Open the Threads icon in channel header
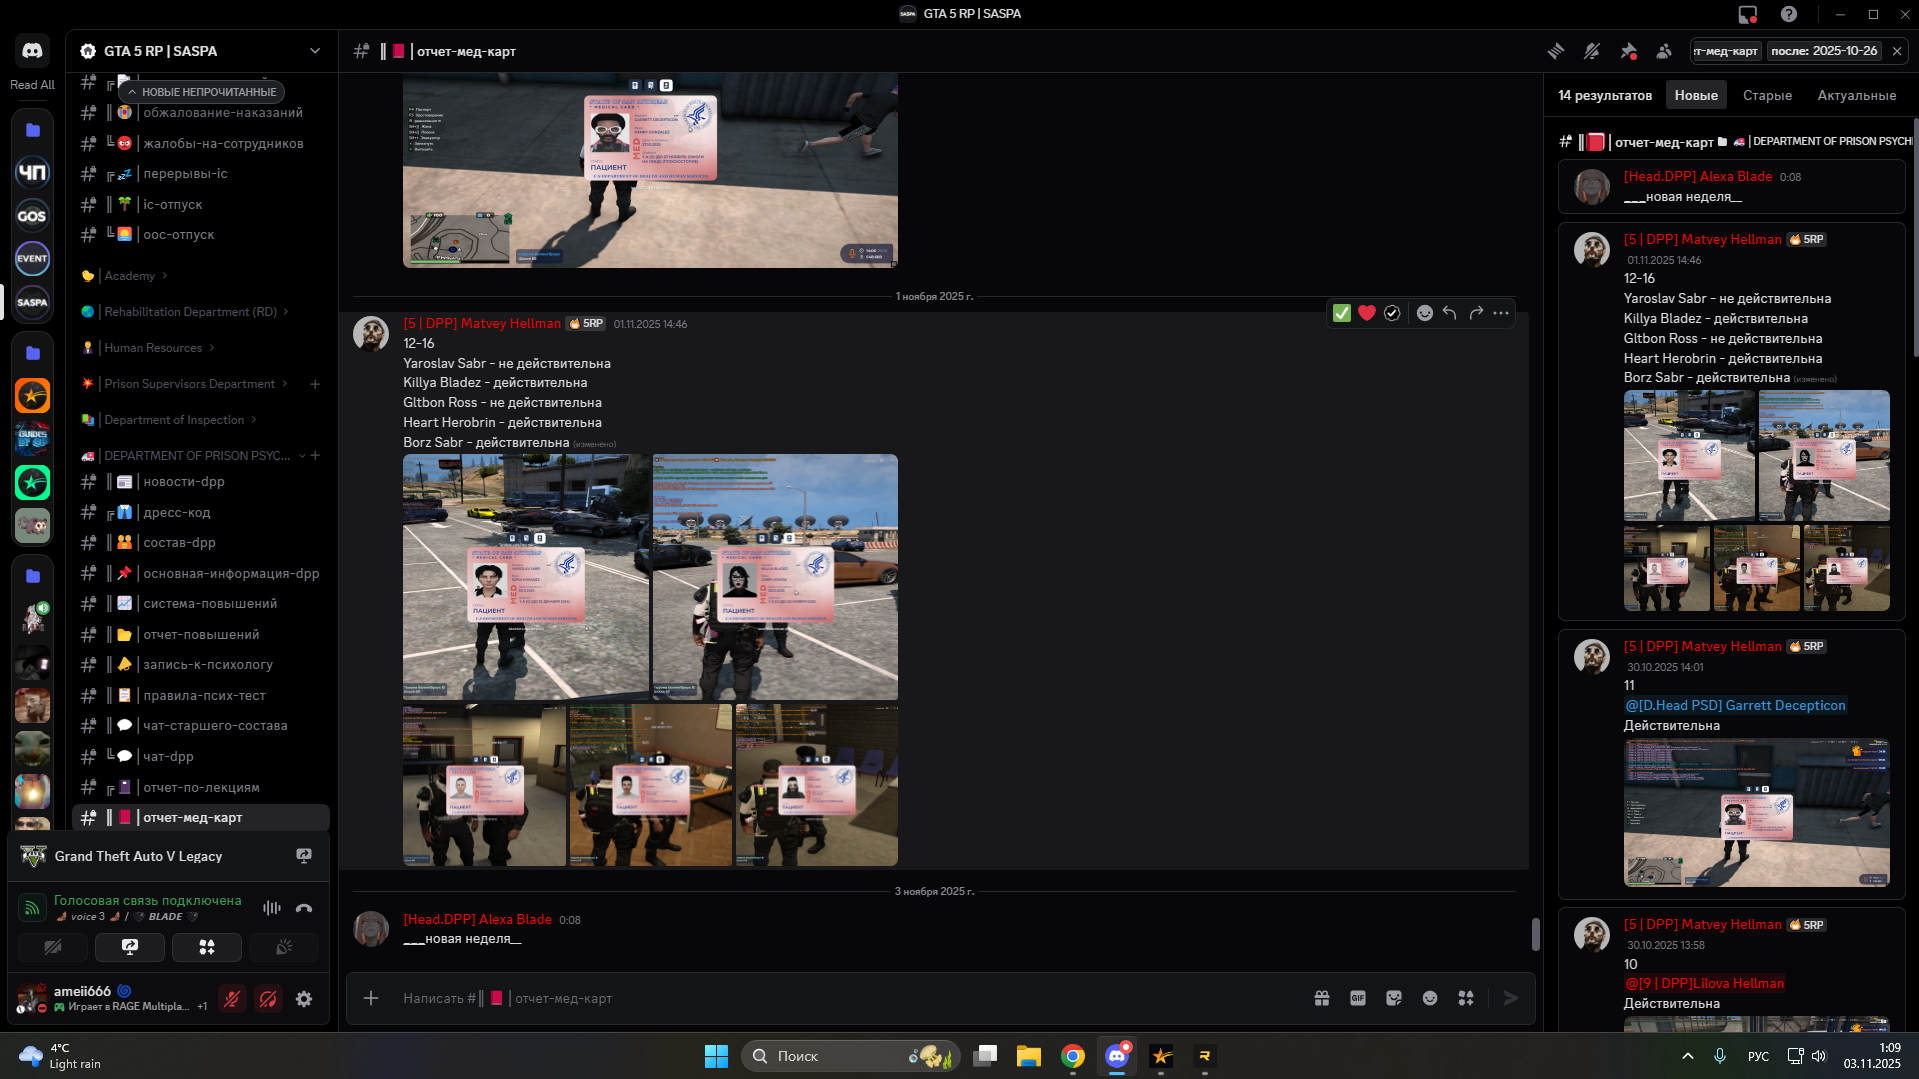This screenshot has width=1919, height=1079. [1555, 51]
